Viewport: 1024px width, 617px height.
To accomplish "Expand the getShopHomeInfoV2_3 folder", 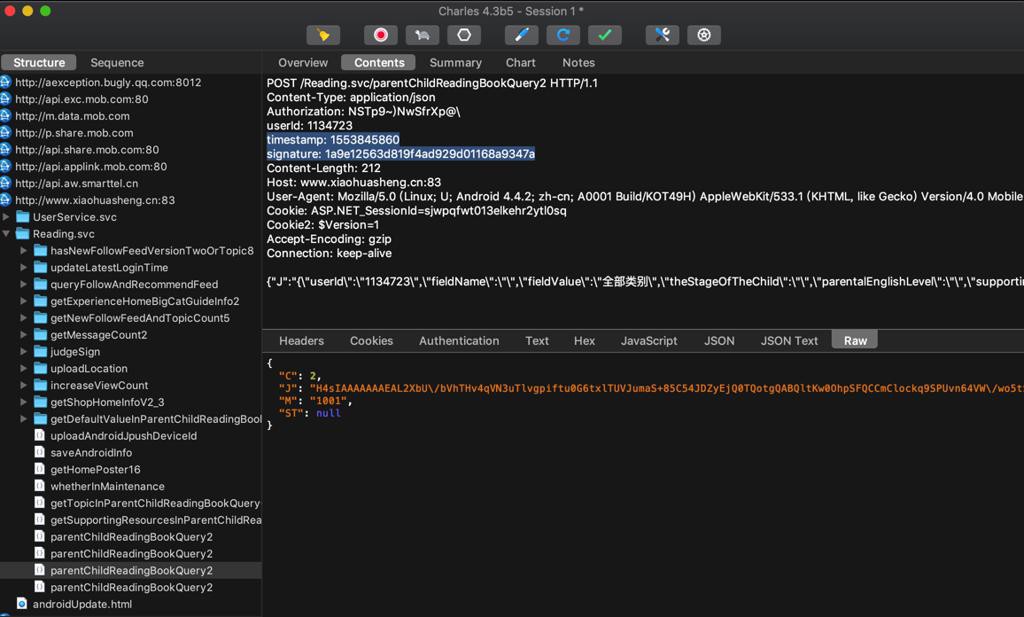I will coord(24,402).
